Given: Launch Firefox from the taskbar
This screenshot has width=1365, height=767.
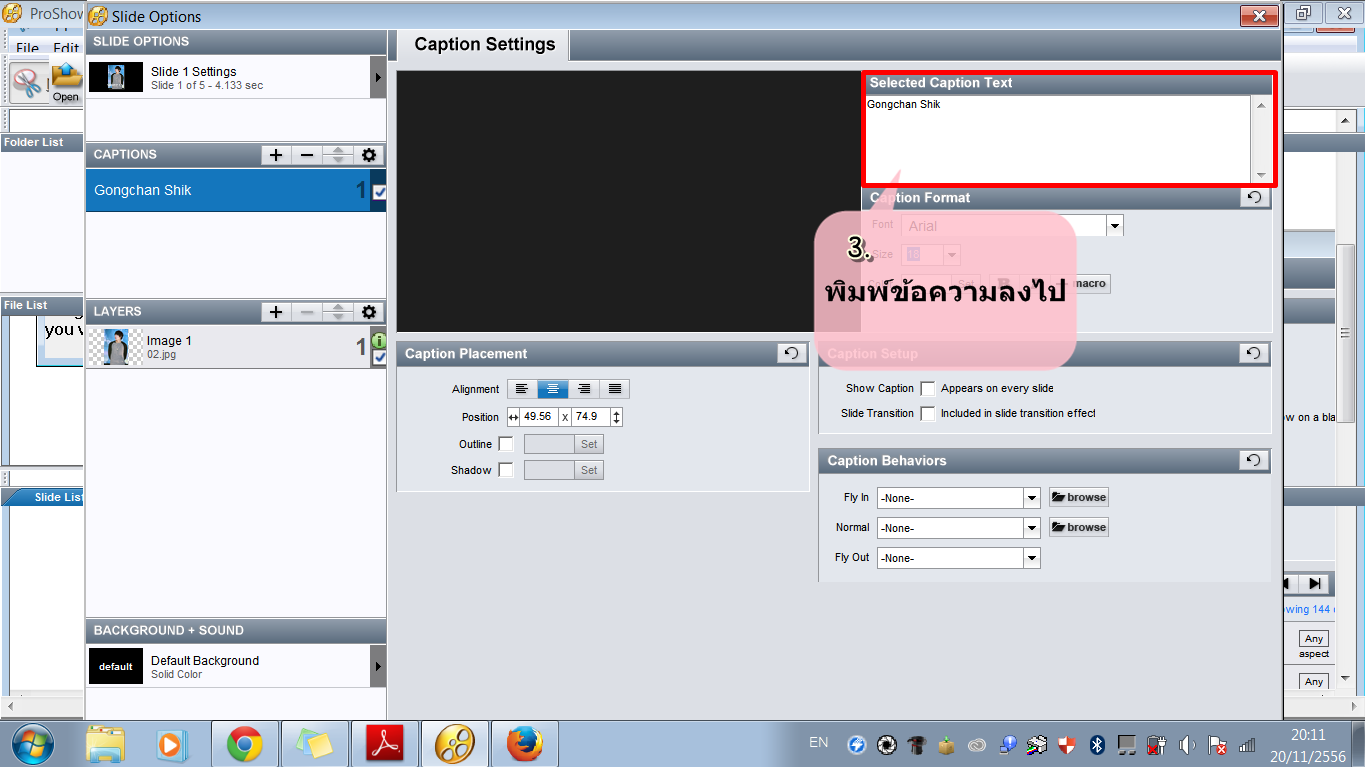Looking at the screenshot, I should point(525,744).
